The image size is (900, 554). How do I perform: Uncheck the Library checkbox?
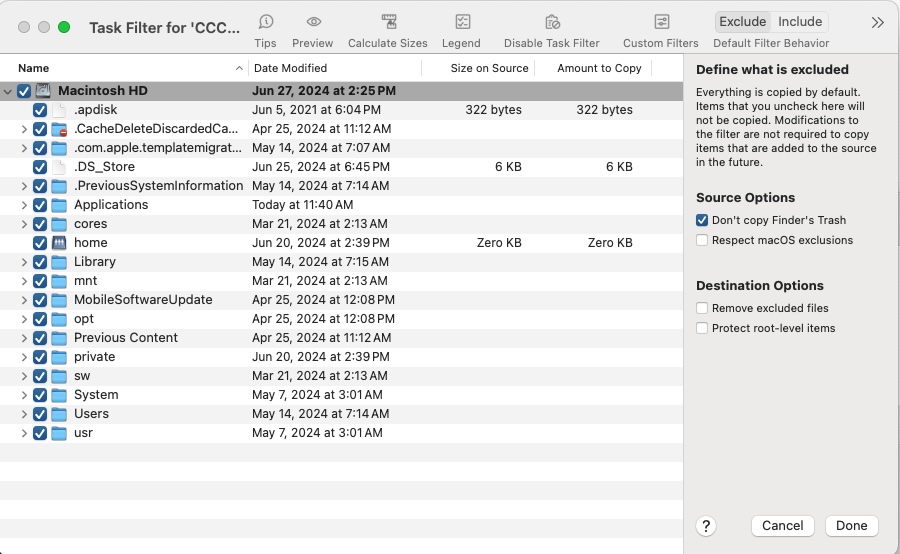pyautogui.click(x=40, y=262)
